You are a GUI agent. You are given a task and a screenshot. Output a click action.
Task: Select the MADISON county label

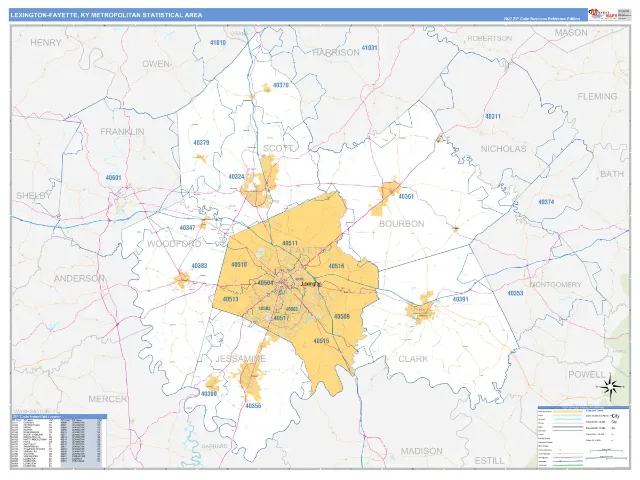pos(422,451)
